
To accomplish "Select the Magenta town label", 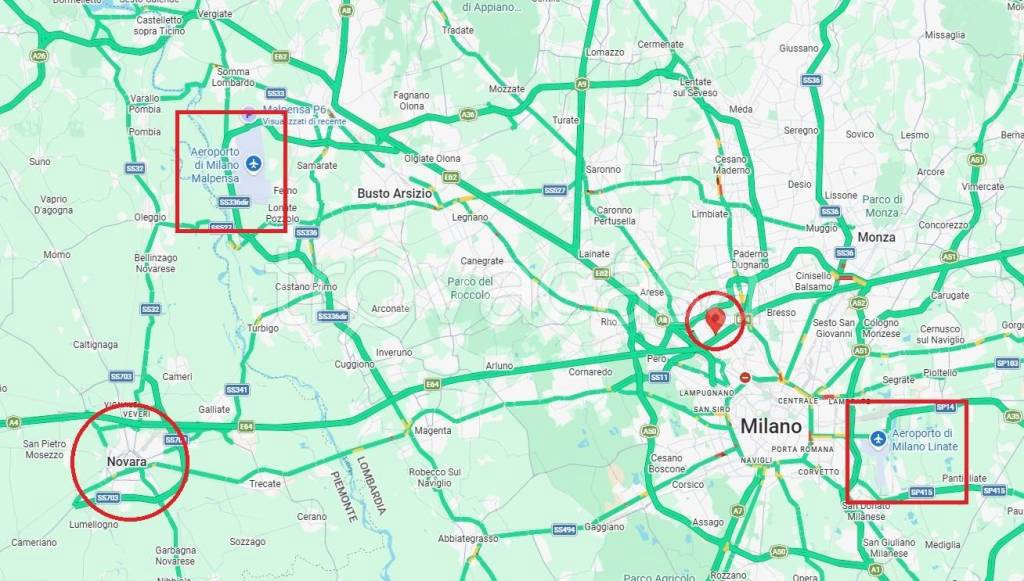I will coord(433,430).
